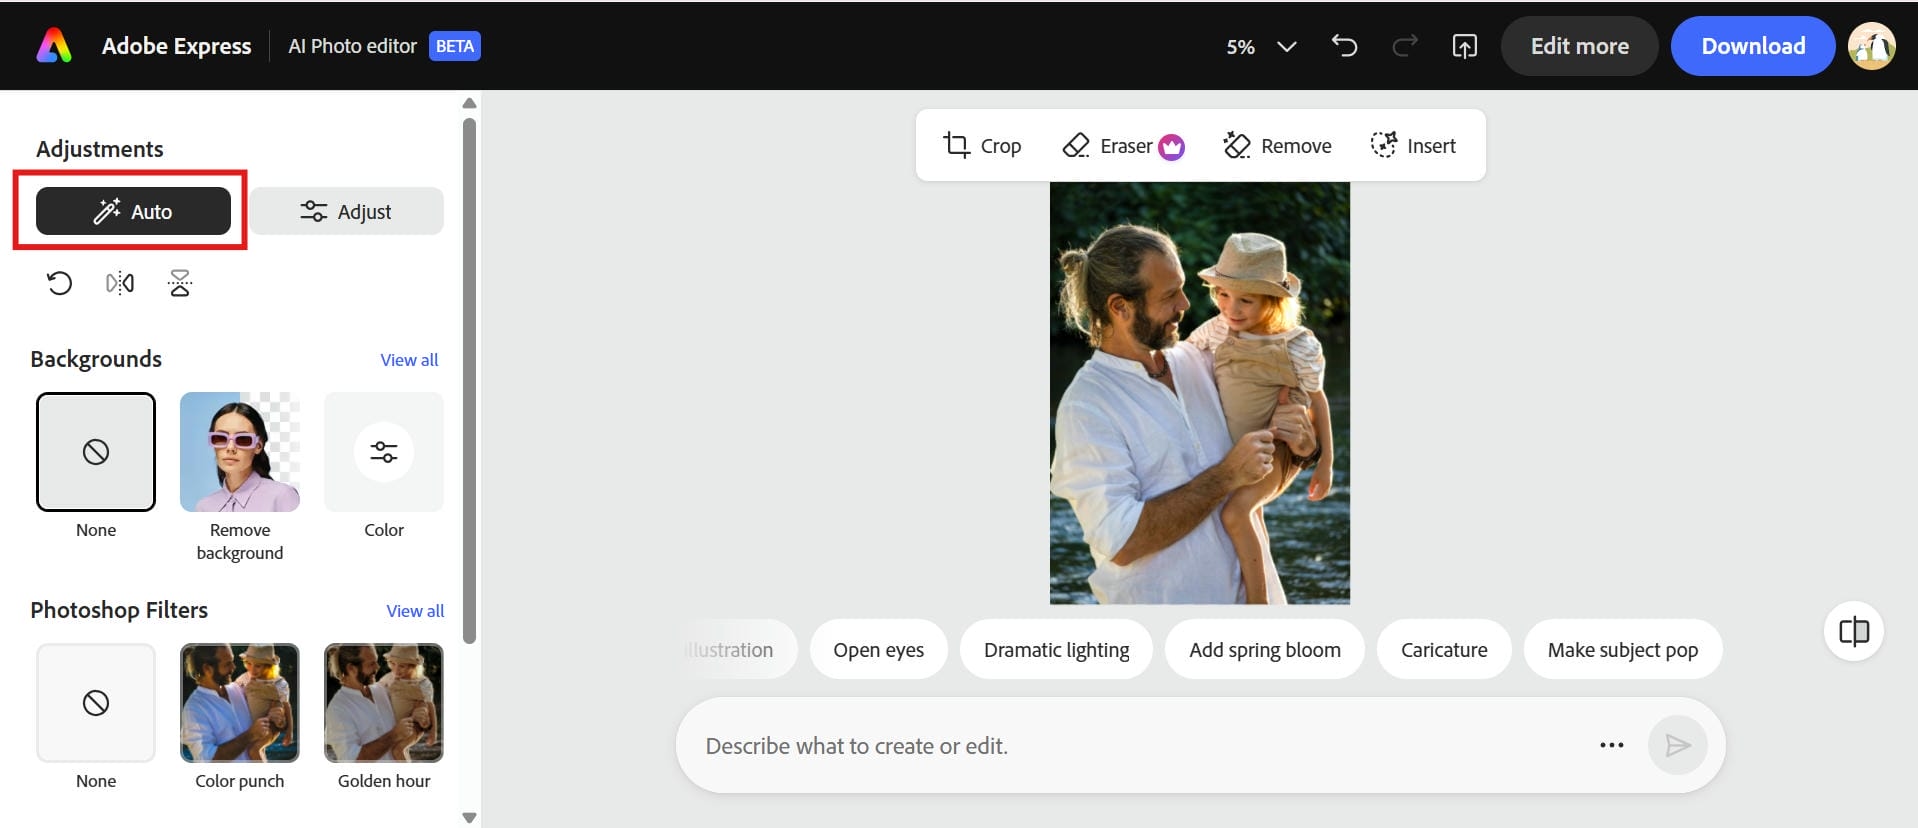Viewport: 1918px width, 828px height.
Task: Select the None Photoshop filter
Action: click(x=96, y=703)
